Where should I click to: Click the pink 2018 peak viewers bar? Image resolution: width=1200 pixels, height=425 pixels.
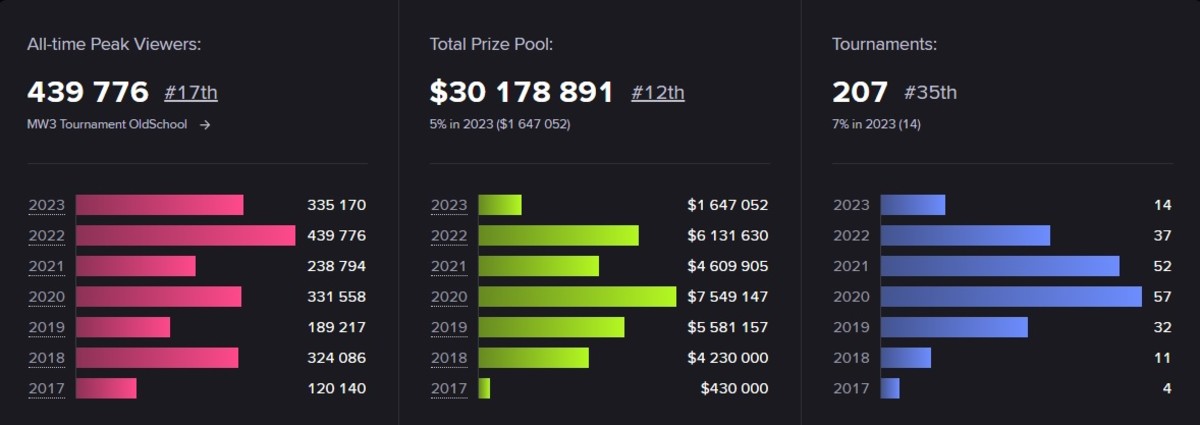[x=157, y=358]
